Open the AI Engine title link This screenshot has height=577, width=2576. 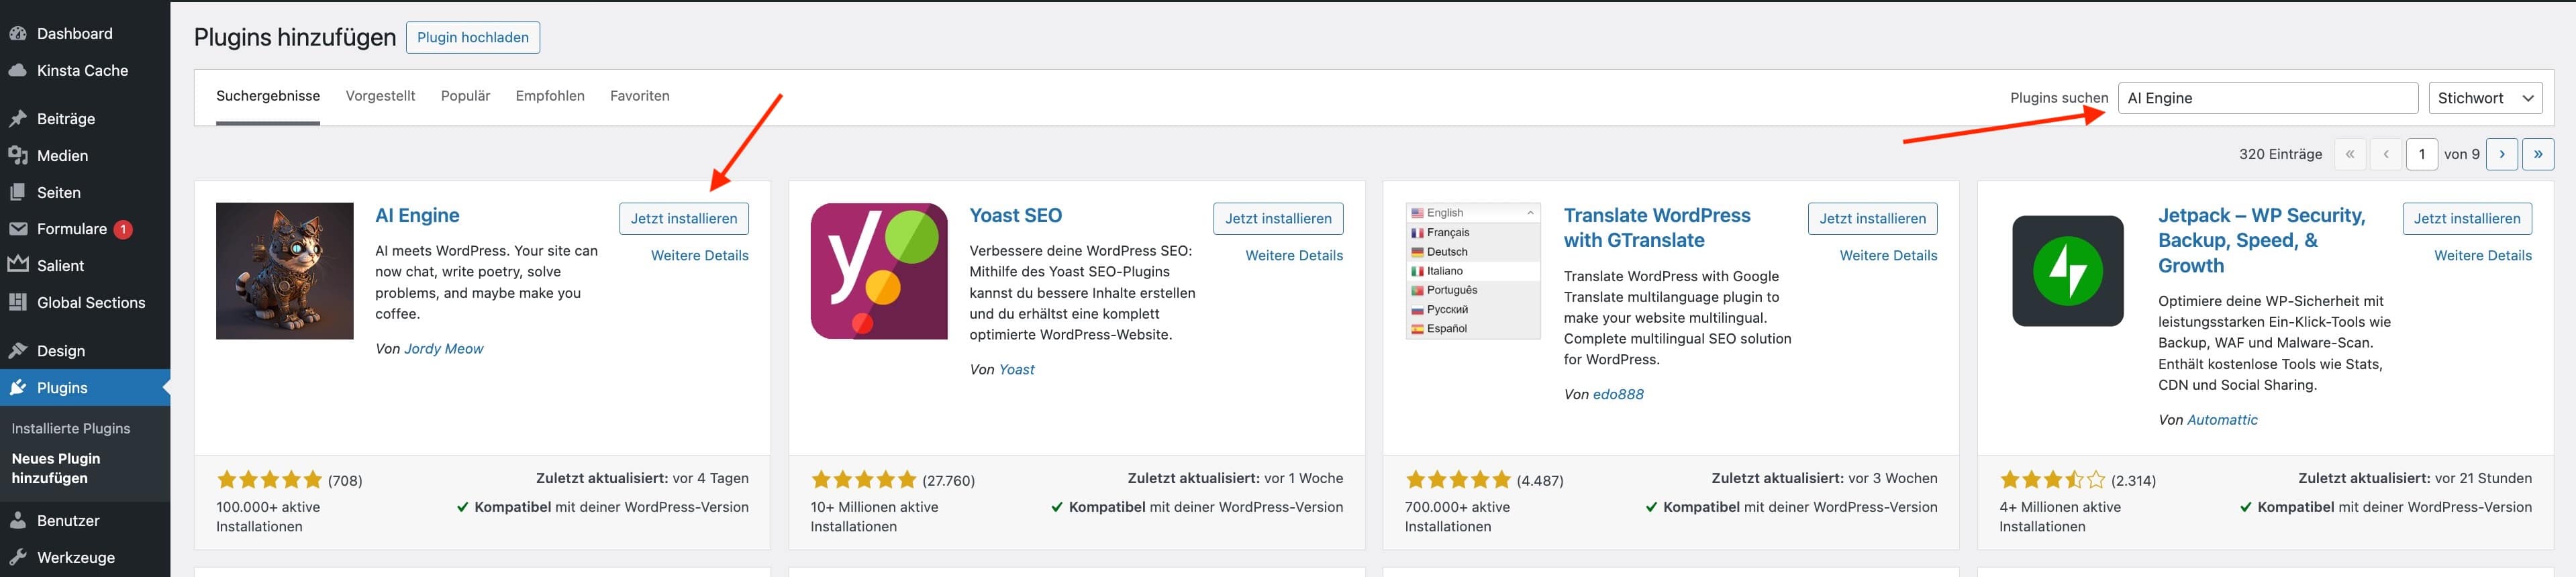tap(417, 215)
